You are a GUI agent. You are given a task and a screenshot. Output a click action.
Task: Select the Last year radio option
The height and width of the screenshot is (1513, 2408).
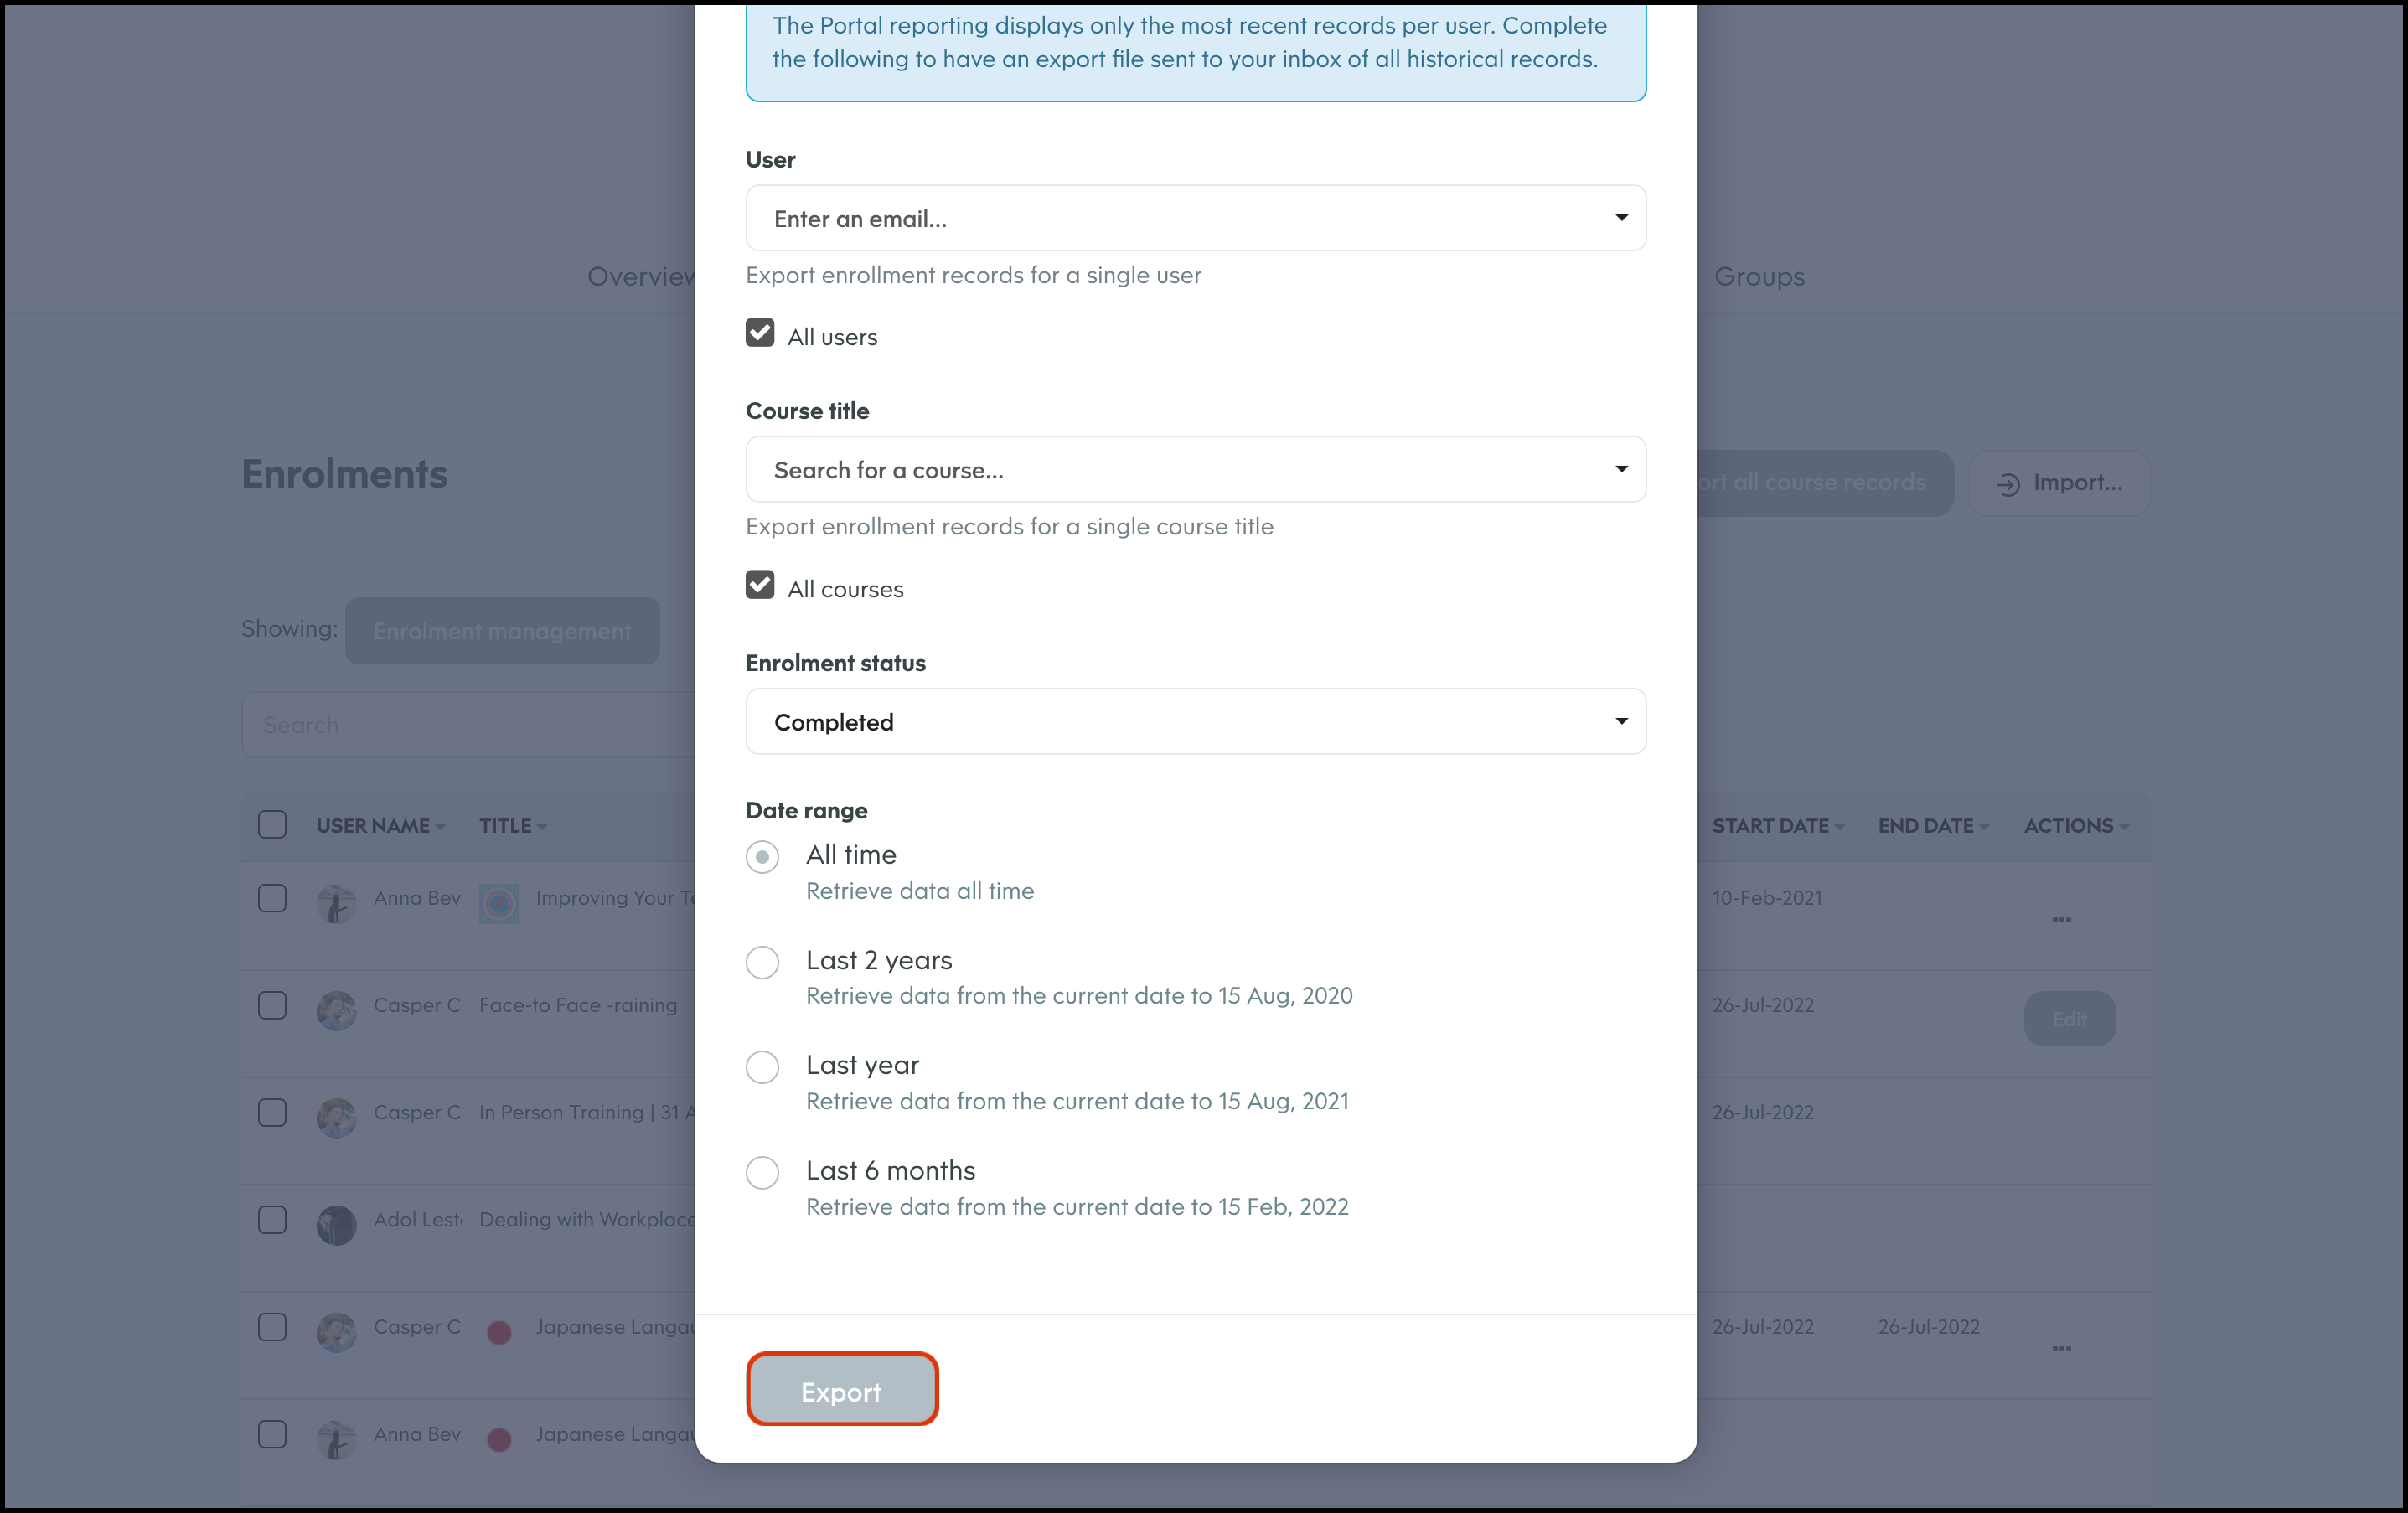[x=762, y=1067]
